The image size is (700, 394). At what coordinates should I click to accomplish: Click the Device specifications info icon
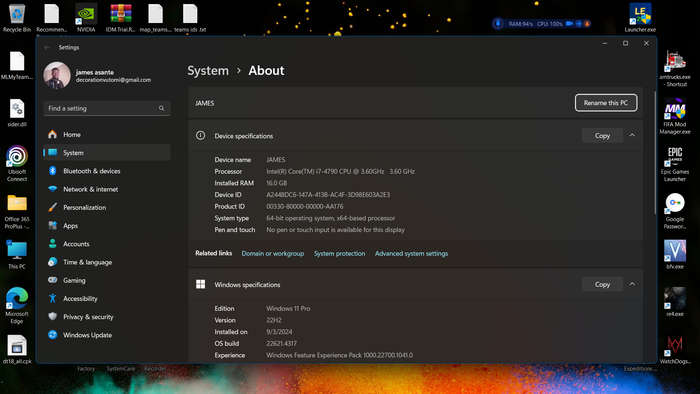pos(200,135)
